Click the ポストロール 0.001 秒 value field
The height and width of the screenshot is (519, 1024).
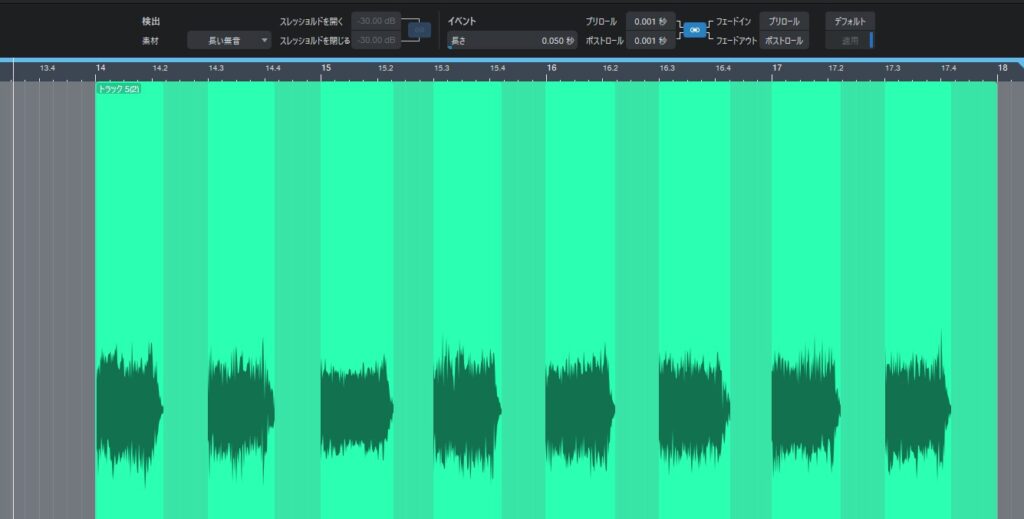pyautogui.click(x=650, y=41)
